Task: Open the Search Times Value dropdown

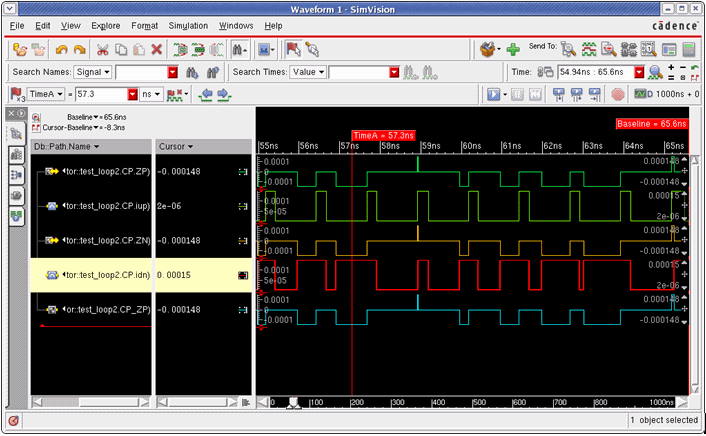Action: tap(307, 72)
